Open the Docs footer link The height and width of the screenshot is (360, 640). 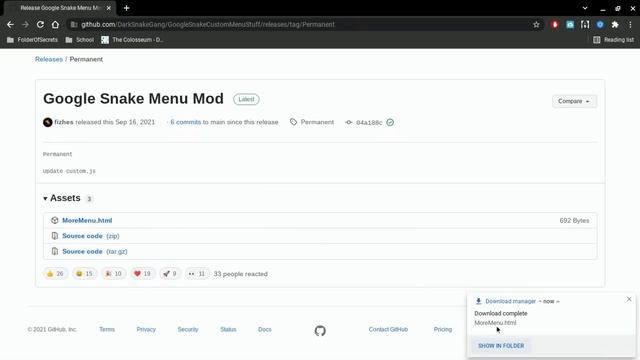click(264, 329)
